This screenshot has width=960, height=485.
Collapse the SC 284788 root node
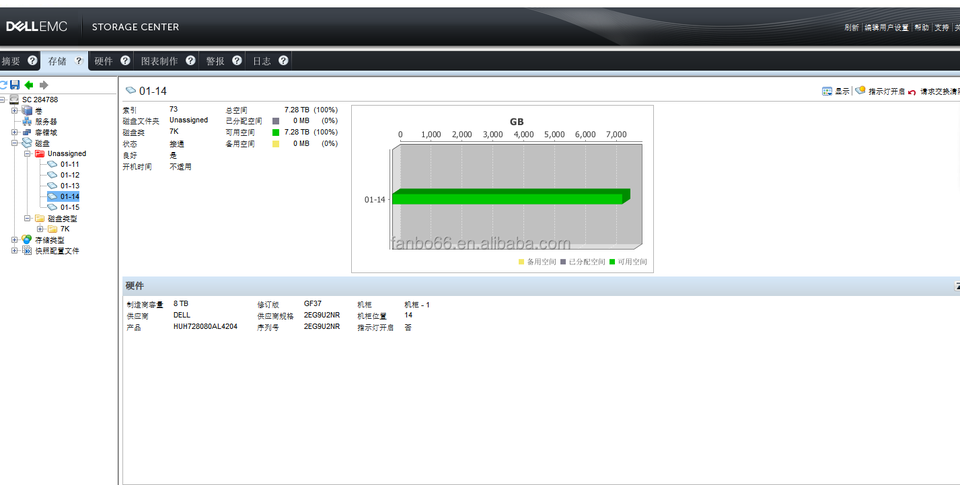pos(2,100)
